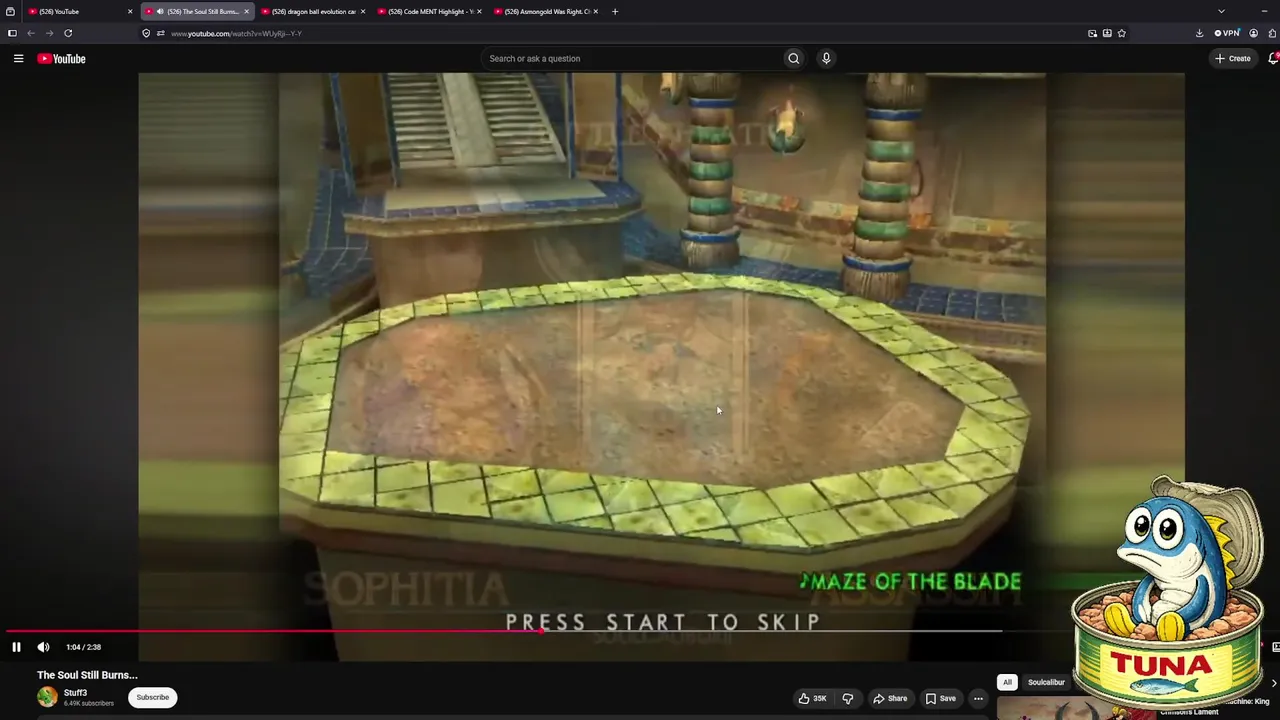
Task: Close the 'The Soul Still Burns' tab
Action: [x=246, y=11]
